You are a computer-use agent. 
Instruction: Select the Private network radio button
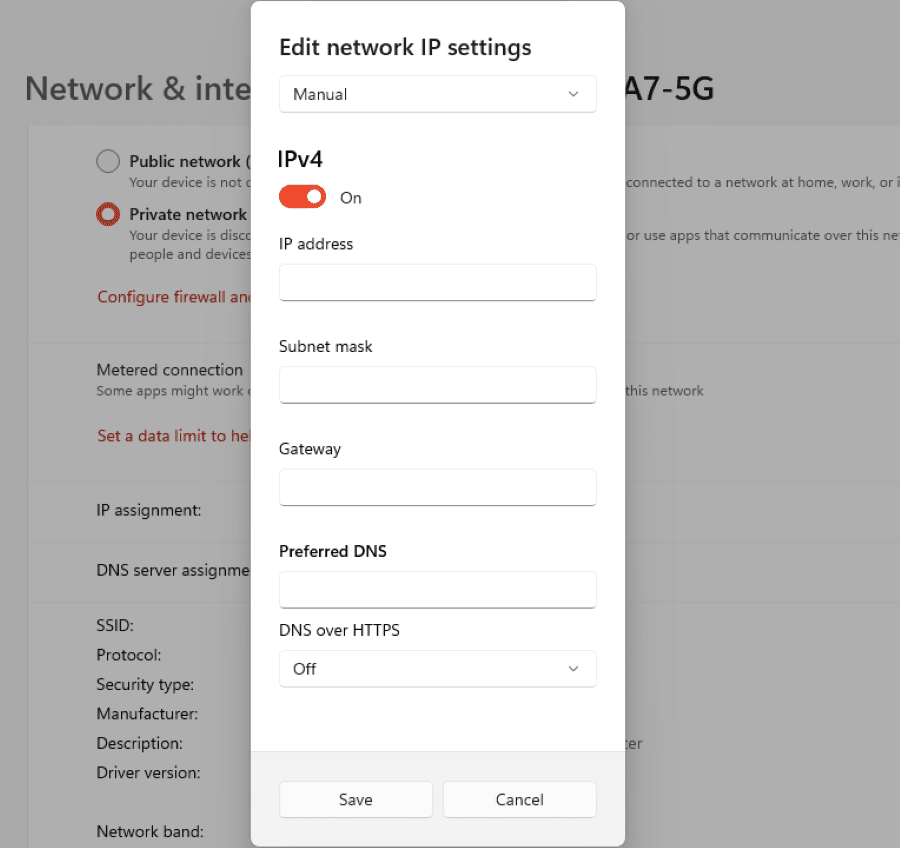(x=107, y=214)
